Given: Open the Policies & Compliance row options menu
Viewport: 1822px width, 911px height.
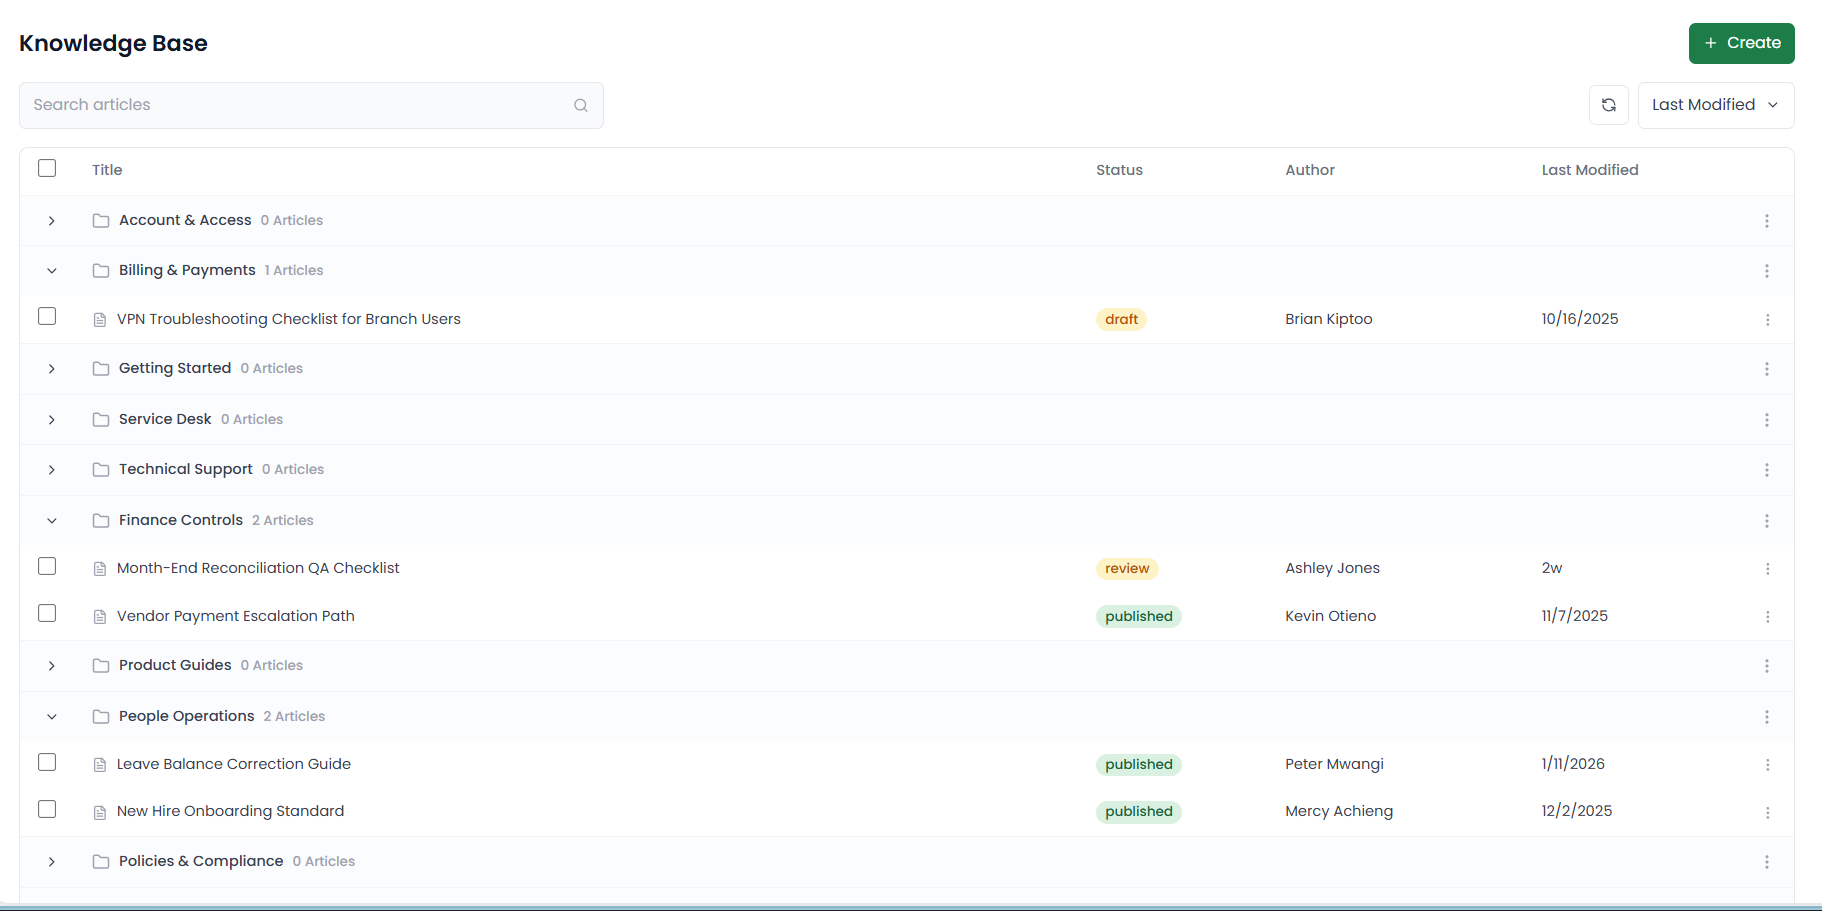Looking at the screenshot, I should [x=1766, y=862].
